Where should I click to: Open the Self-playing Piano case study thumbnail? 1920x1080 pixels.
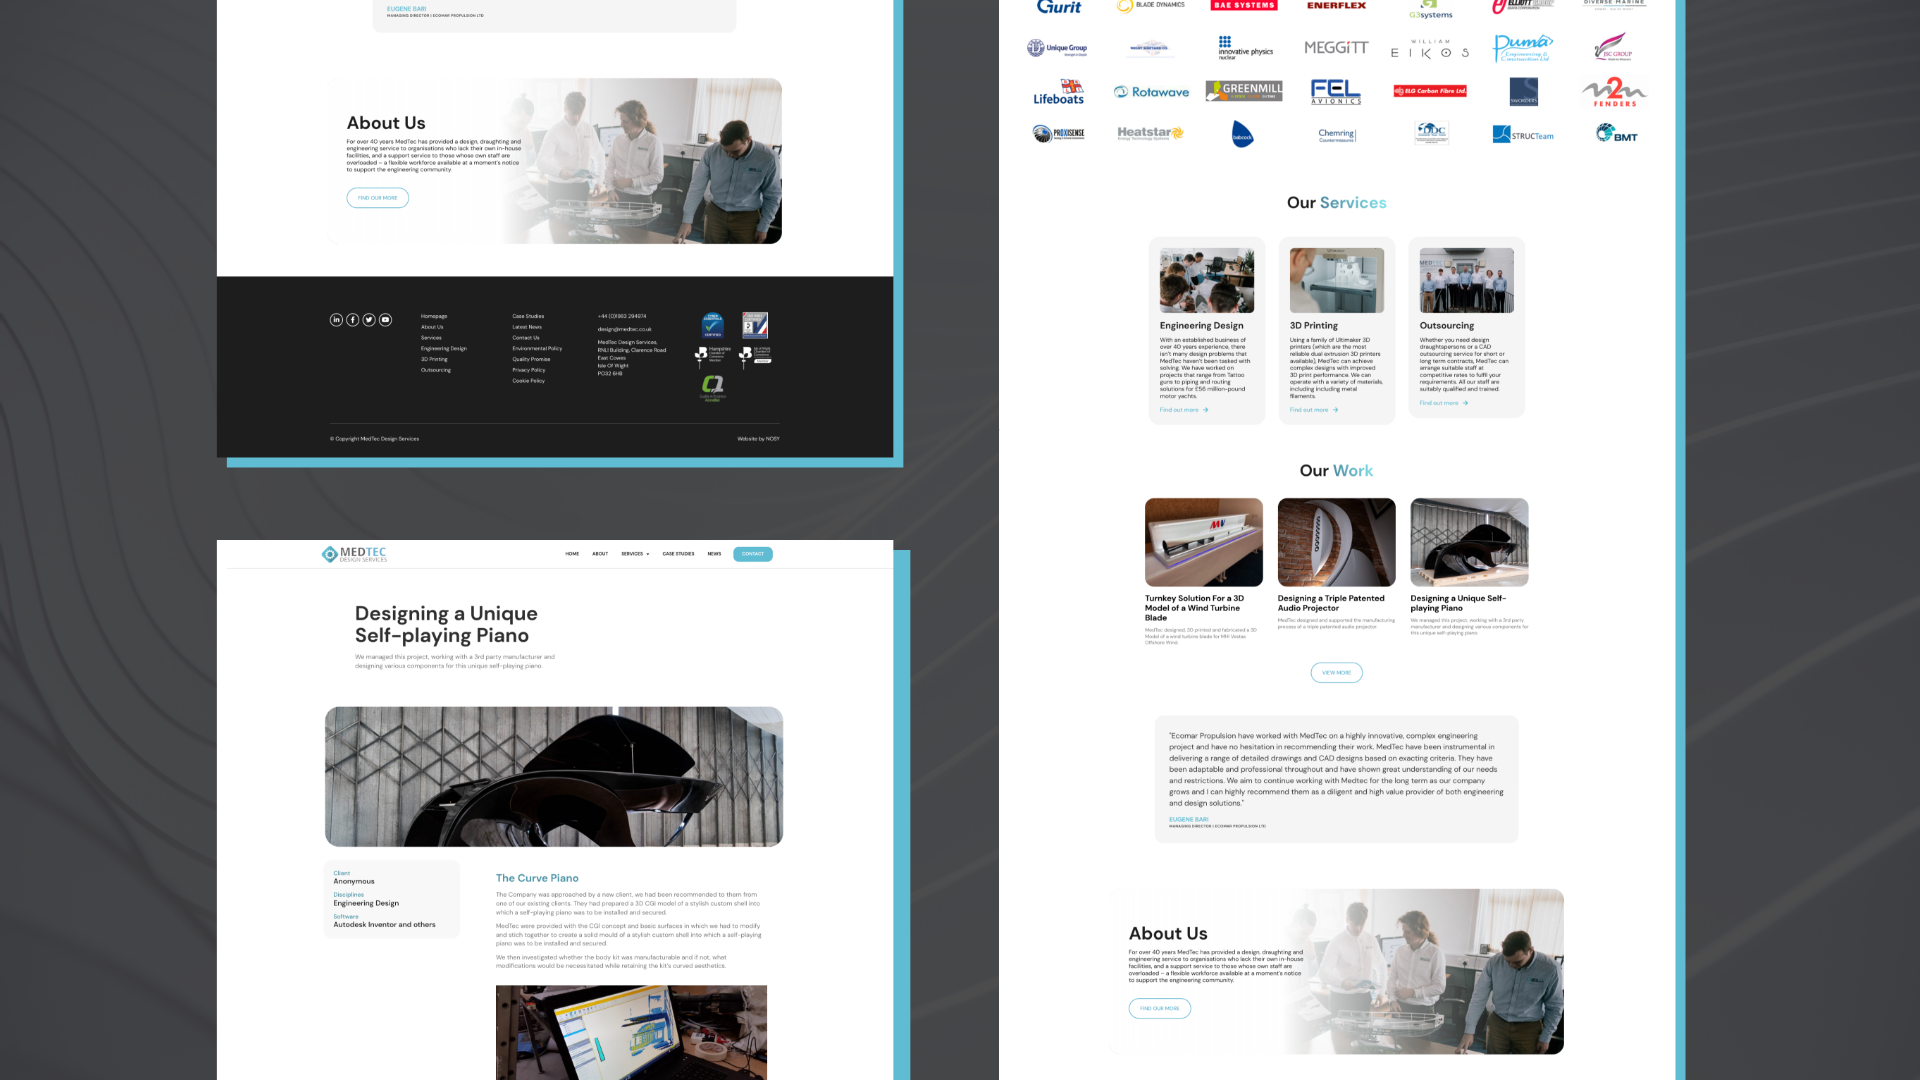click(x=1469, y=542)
